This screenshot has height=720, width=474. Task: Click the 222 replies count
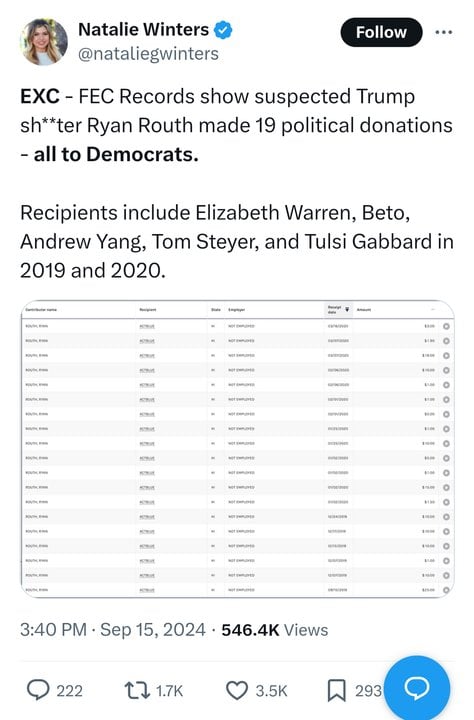click(x=69, y=691)
